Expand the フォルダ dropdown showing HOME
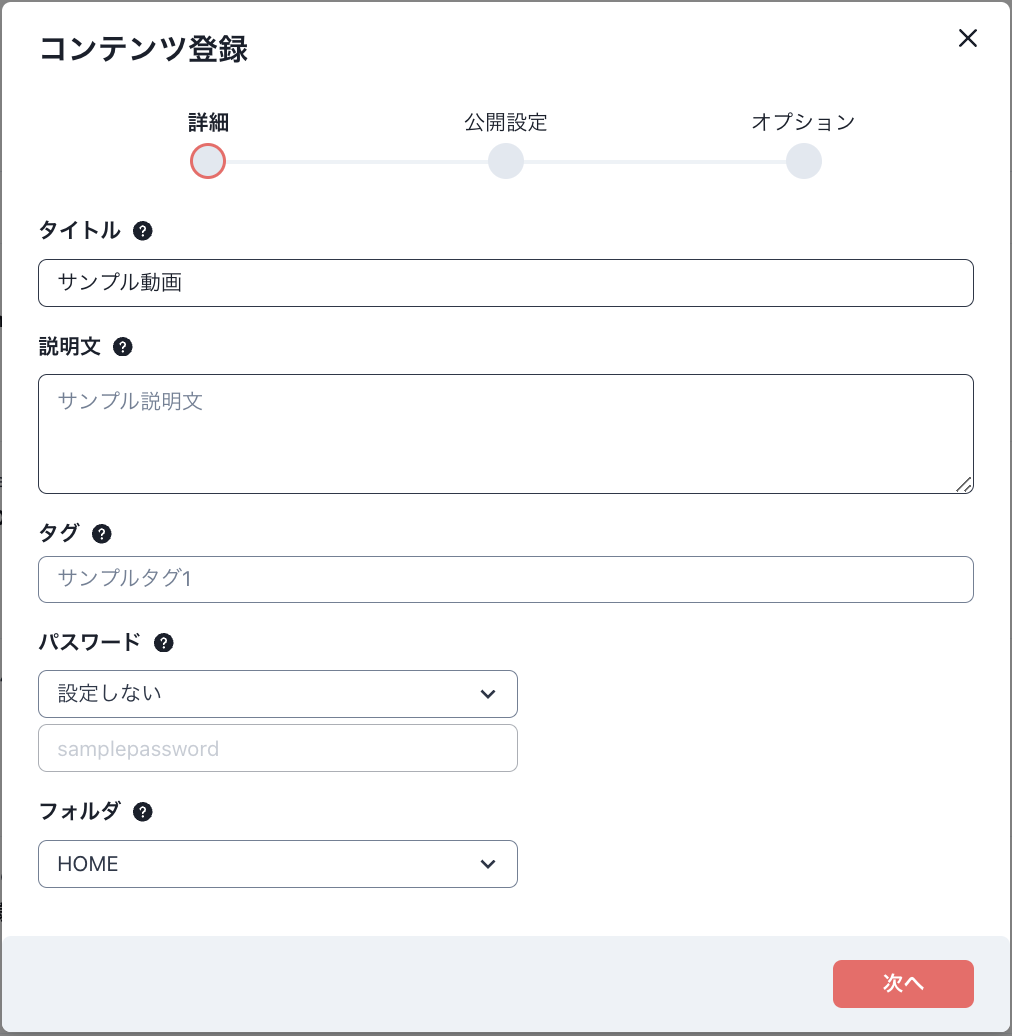This screenshot has width=1012, height=1036. pos(278,863)
